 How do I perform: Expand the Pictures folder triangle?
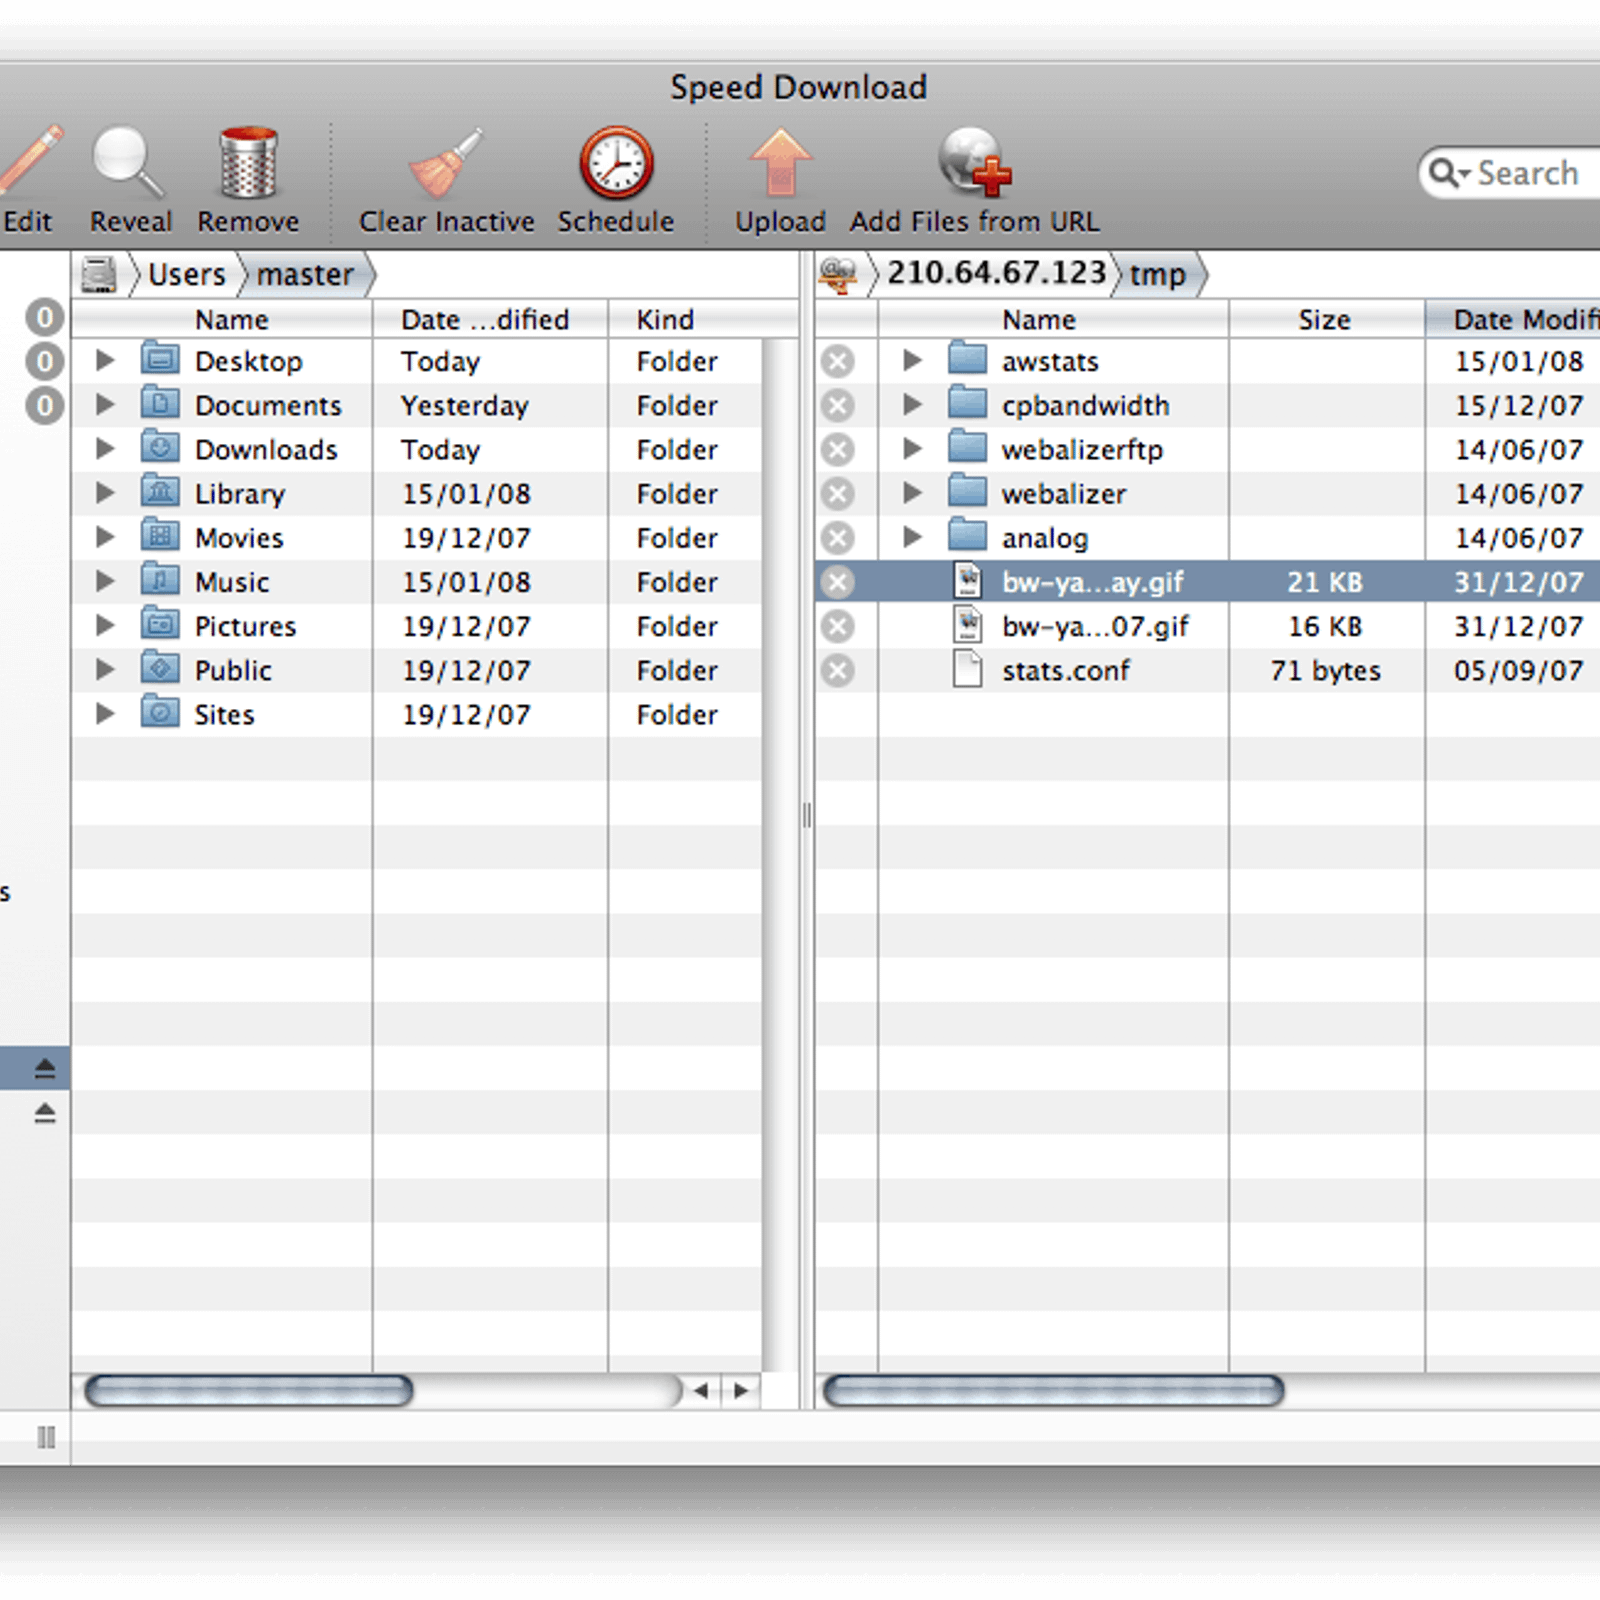[x=104, y=625]
